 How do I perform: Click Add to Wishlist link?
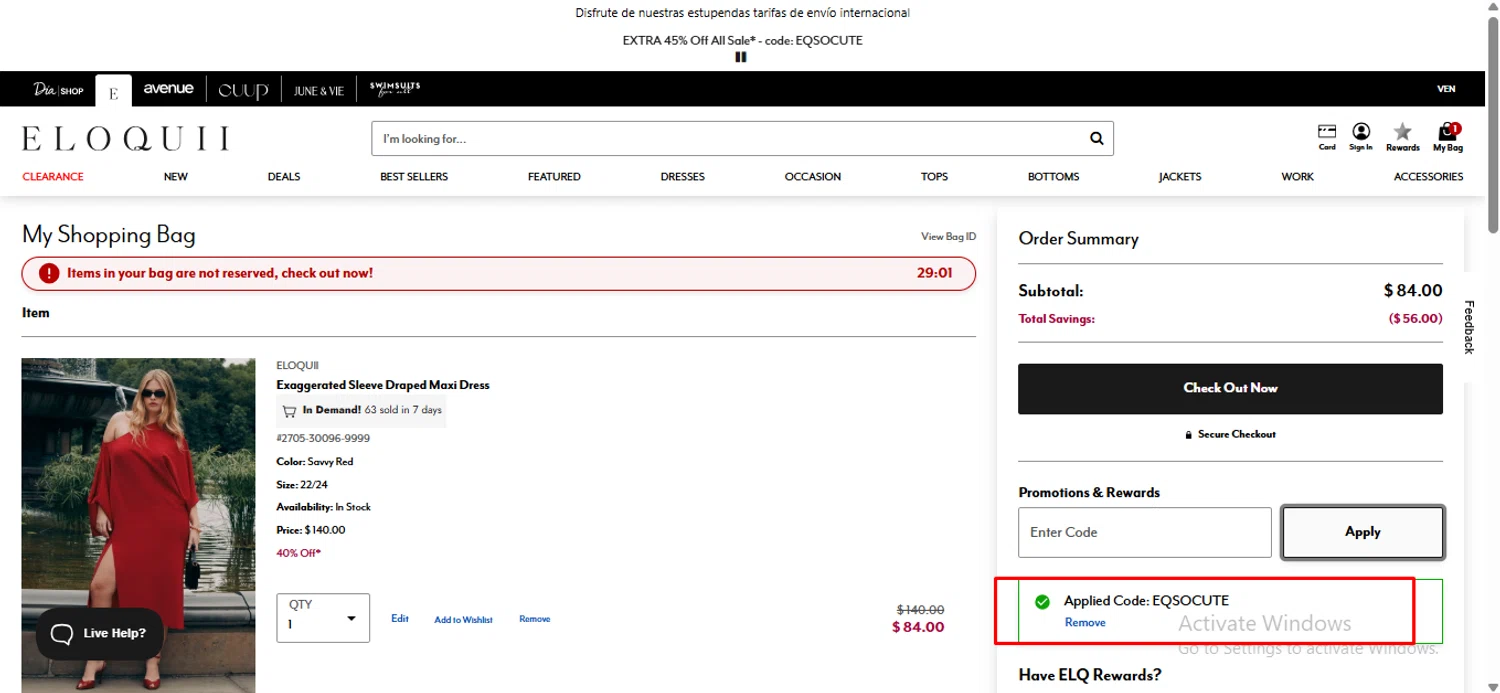[x=463, y=620]
